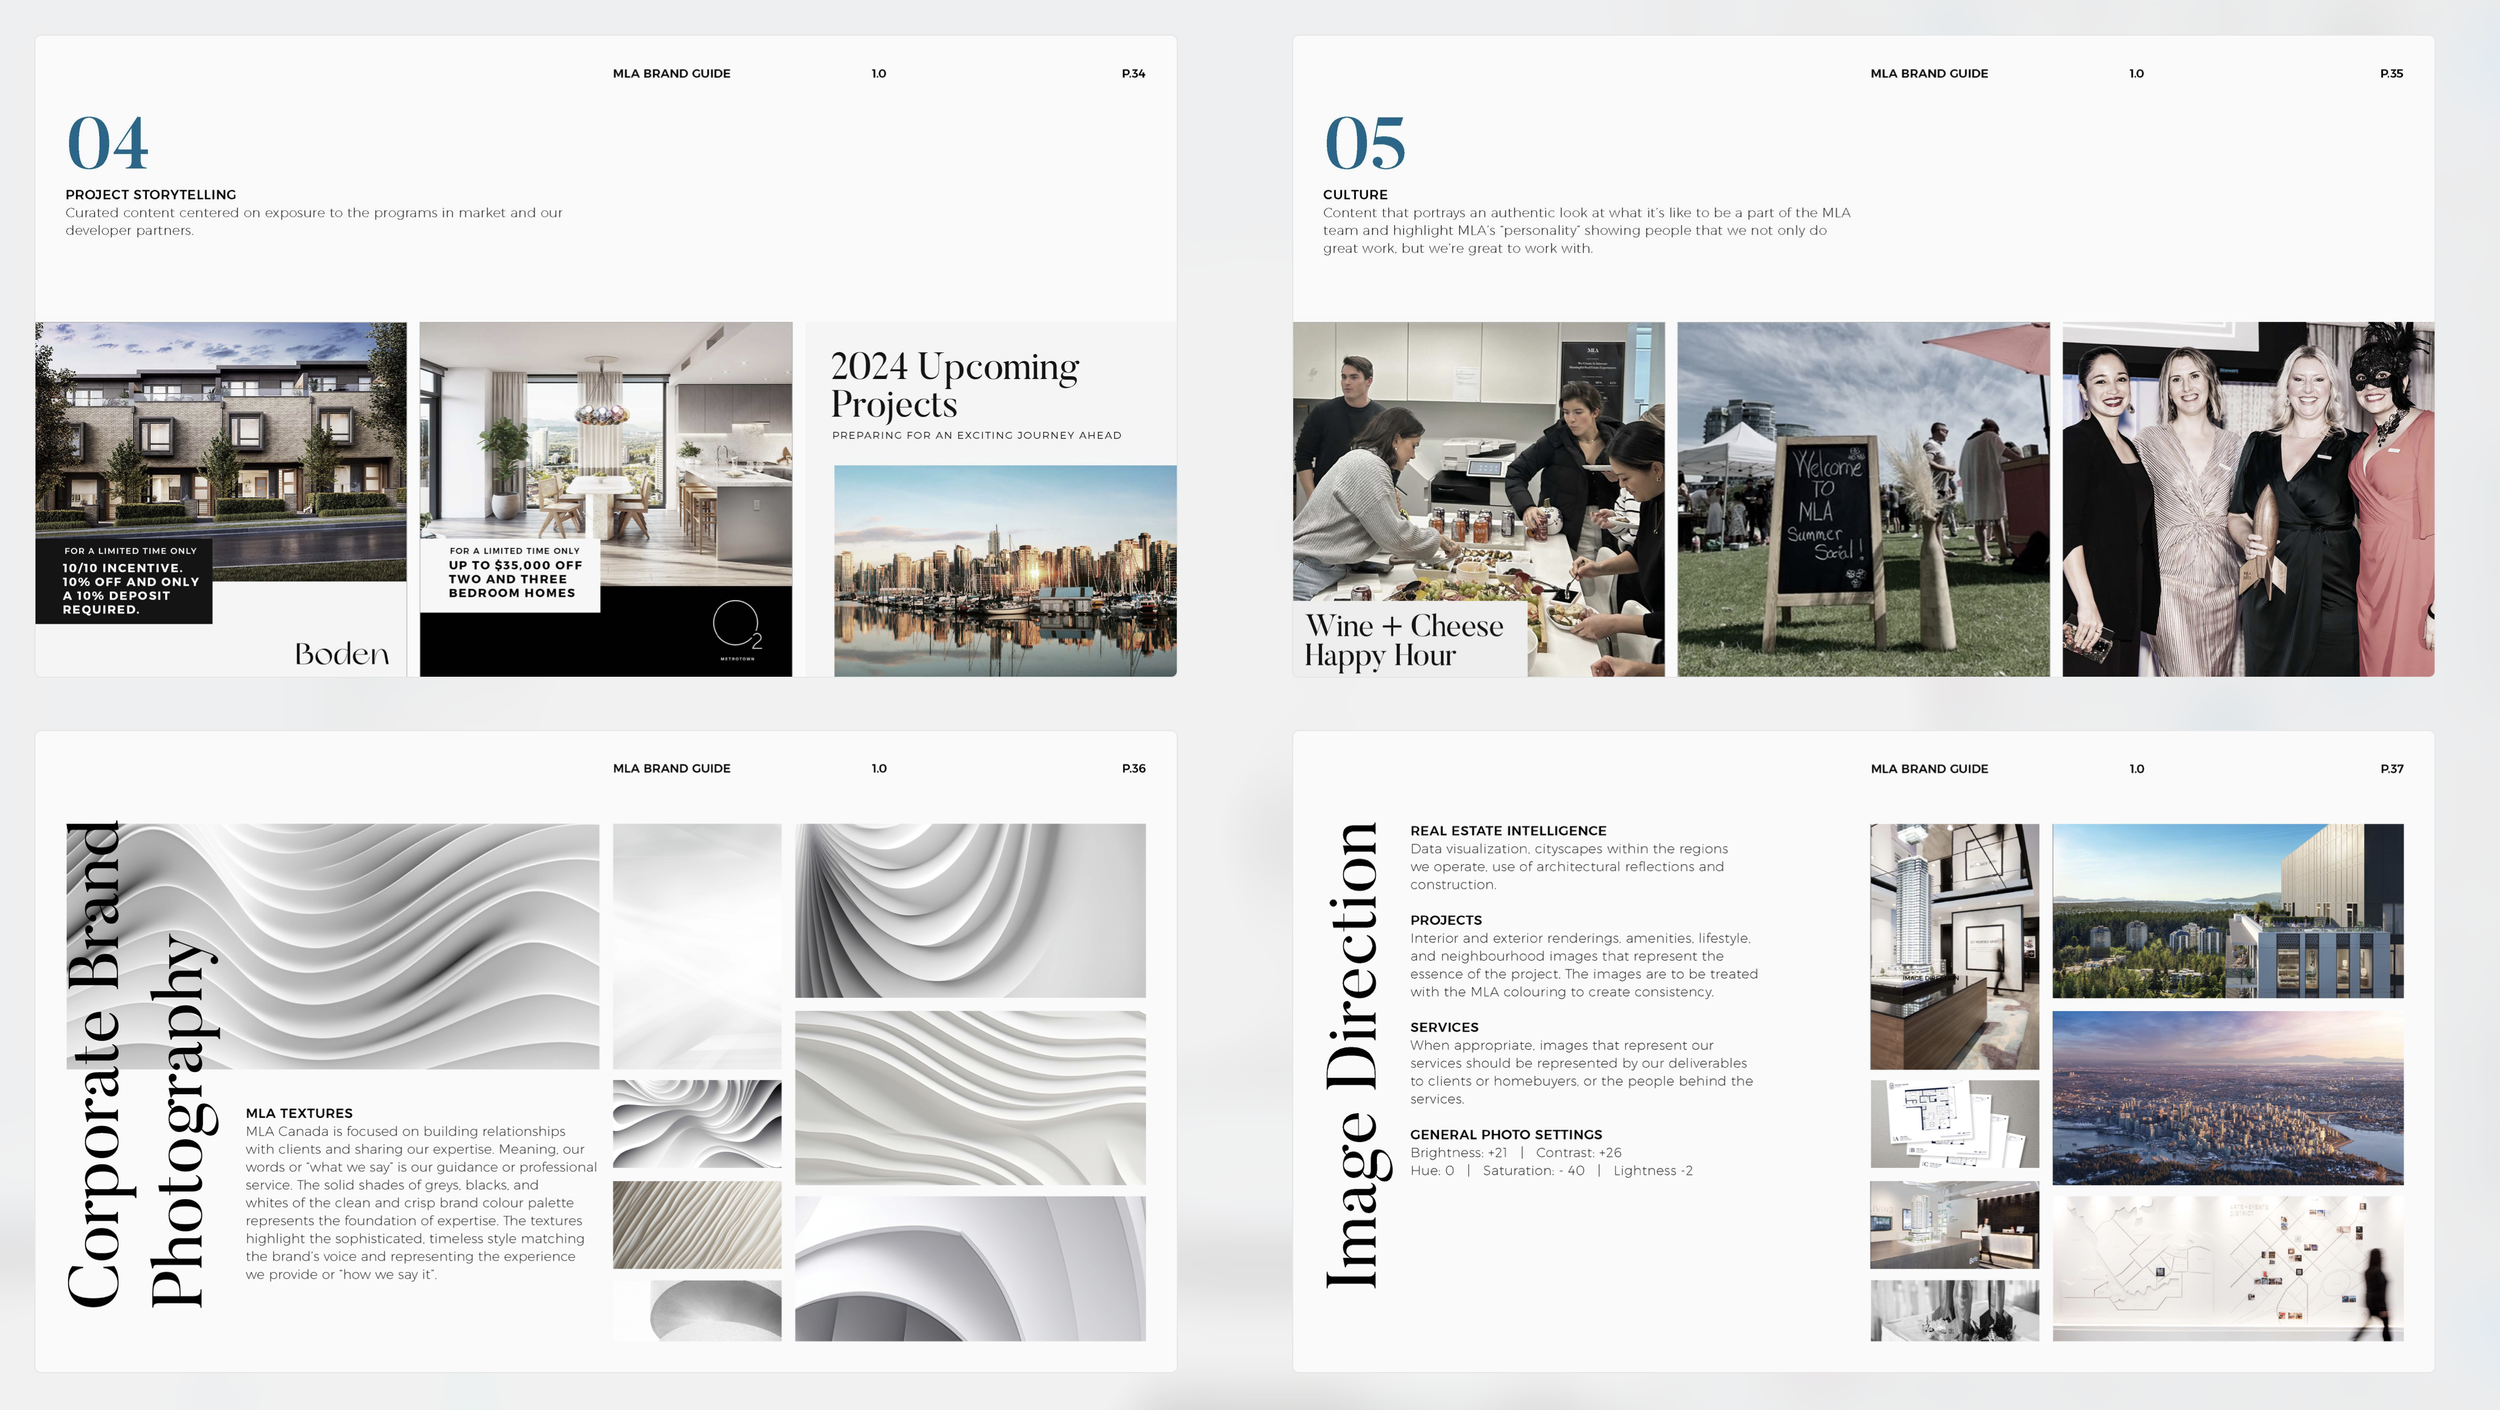2500x1410 pixels.
Task: Click the curved fan texture top right page 36
Action: coord(970,911)
